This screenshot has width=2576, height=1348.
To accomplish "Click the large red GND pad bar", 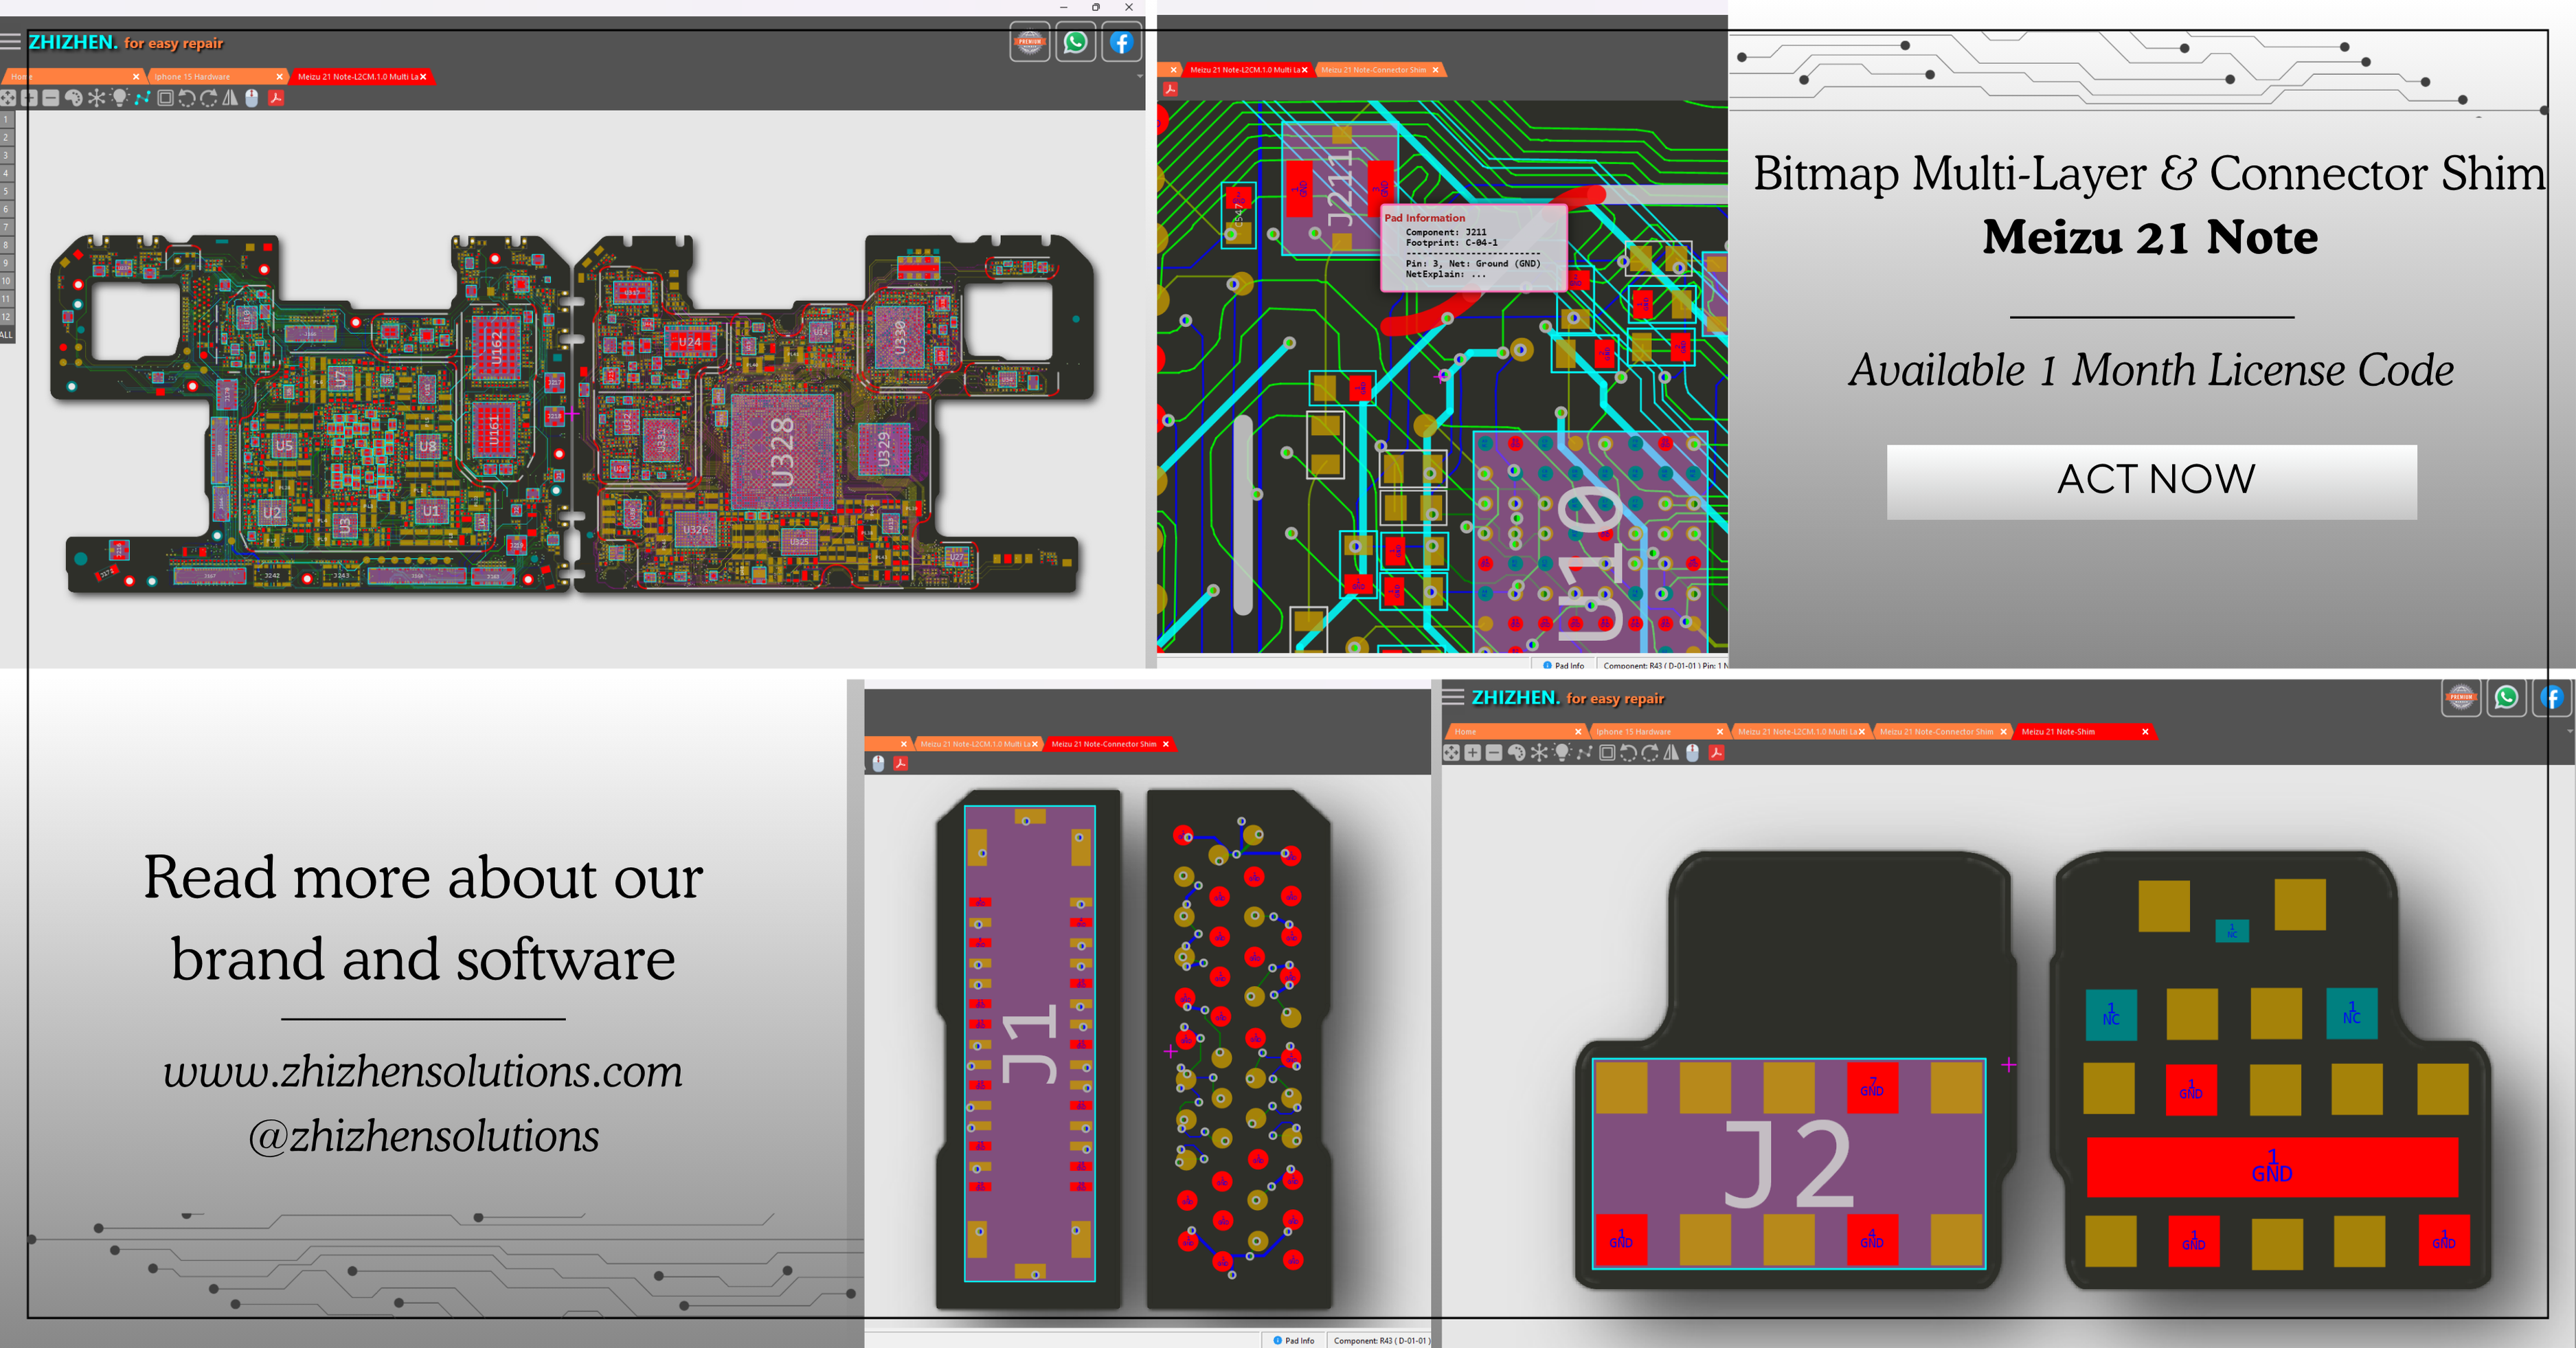I will [2271, 1166].
